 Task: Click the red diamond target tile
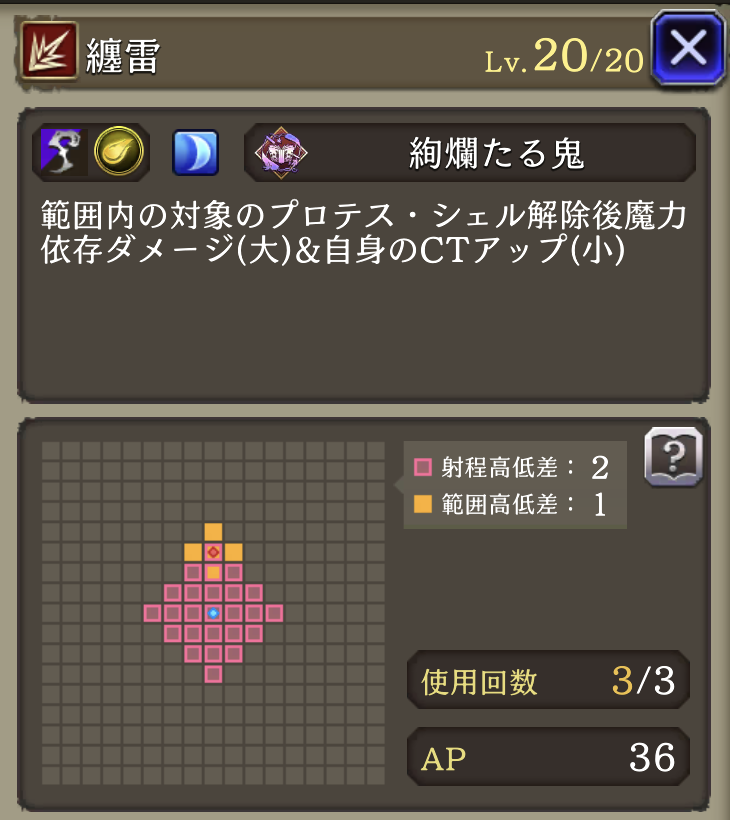[x=213, y=552]
